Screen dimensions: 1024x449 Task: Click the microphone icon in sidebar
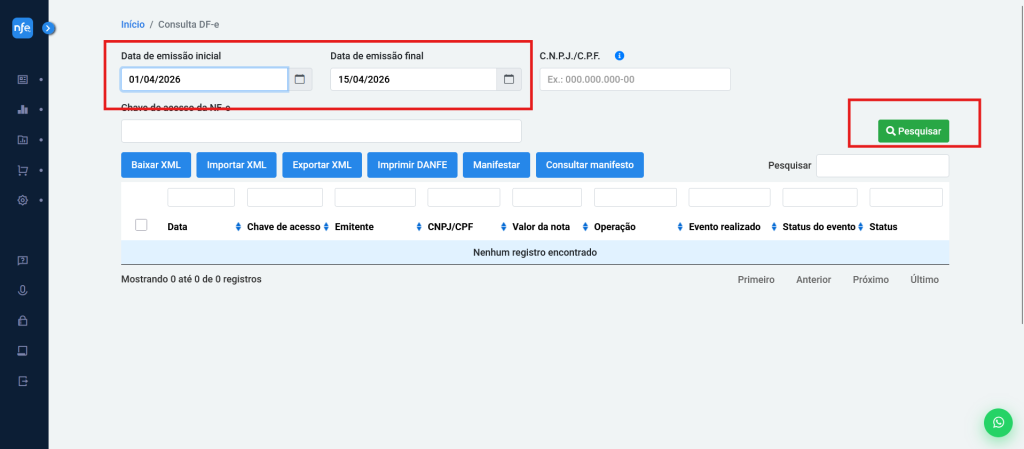pyautogui.click(x=23, y=290)
